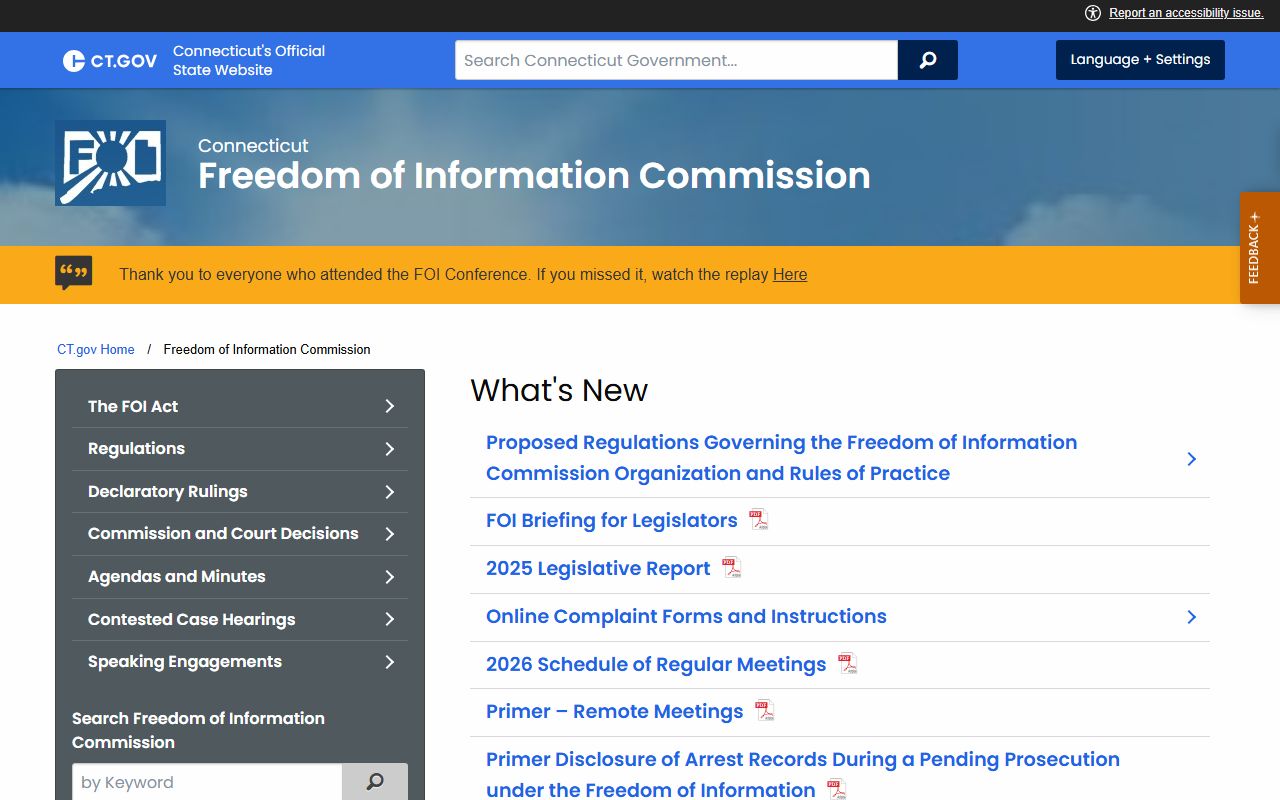Open Online Complaint Forms and Instructions link
The image size is (1280, 800).
(686, 616)
